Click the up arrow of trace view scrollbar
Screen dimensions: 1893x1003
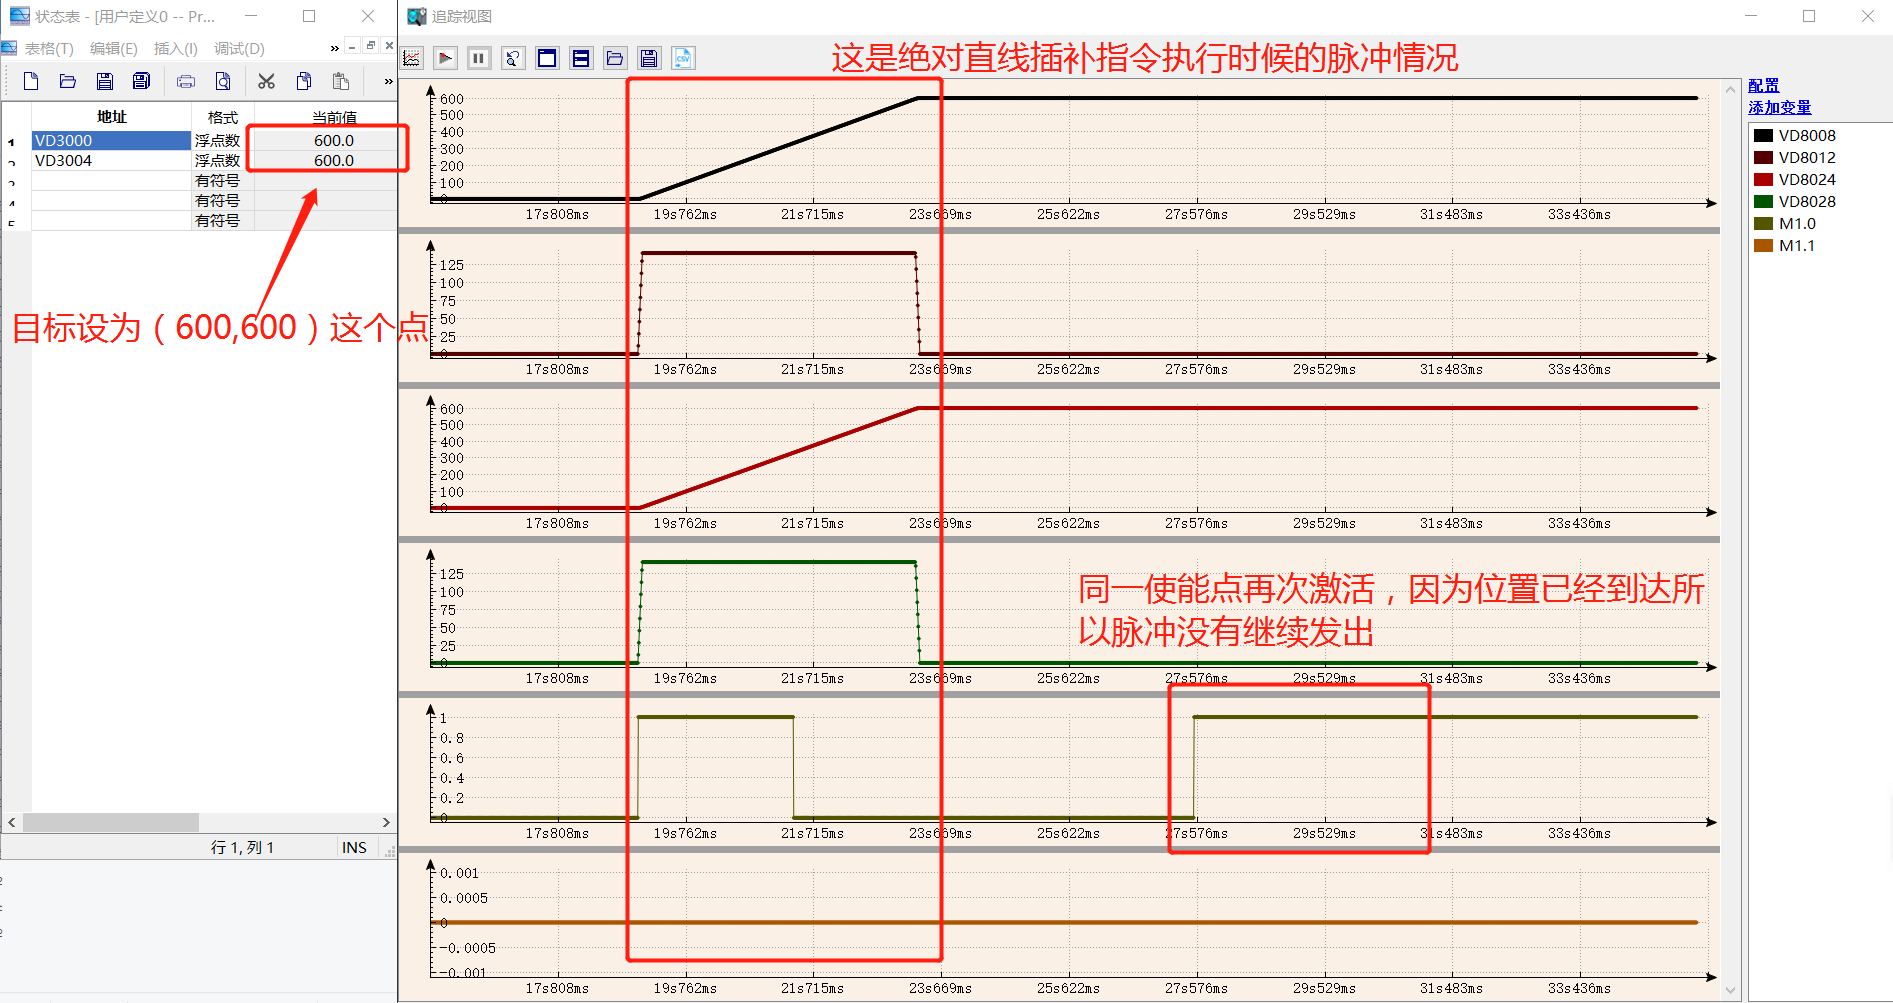(x=1730, y=89)
